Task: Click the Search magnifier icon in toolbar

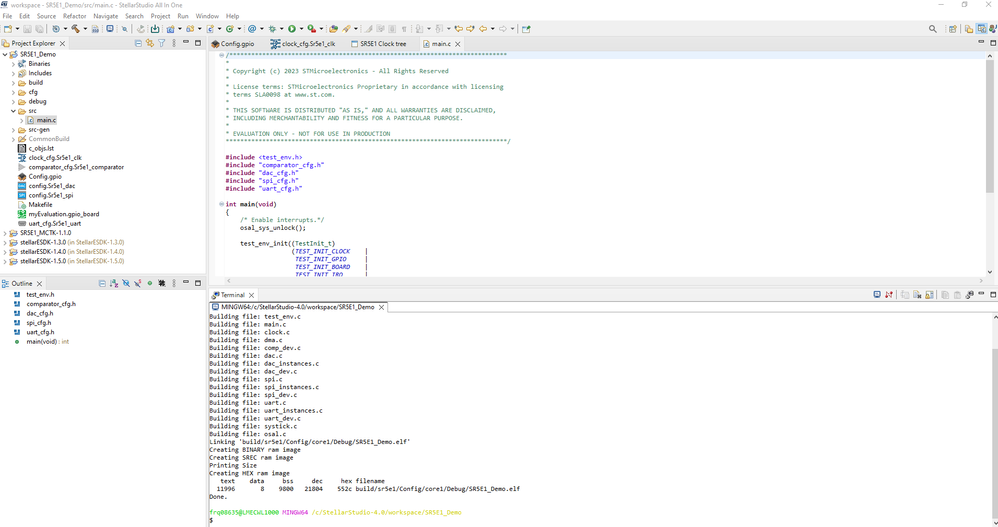Action: 932,29
